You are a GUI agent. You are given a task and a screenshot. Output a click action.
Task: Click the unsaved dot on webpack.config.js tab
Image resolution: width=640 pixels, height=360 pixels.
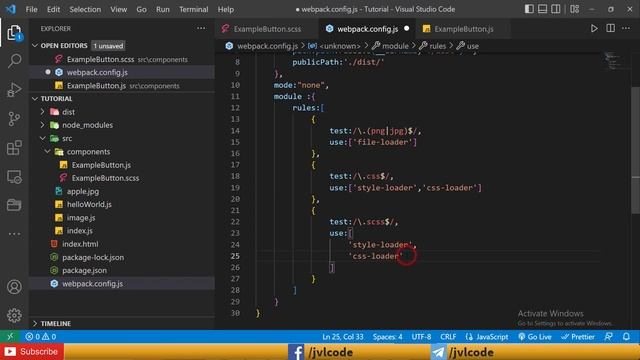(x=407, y=29)
